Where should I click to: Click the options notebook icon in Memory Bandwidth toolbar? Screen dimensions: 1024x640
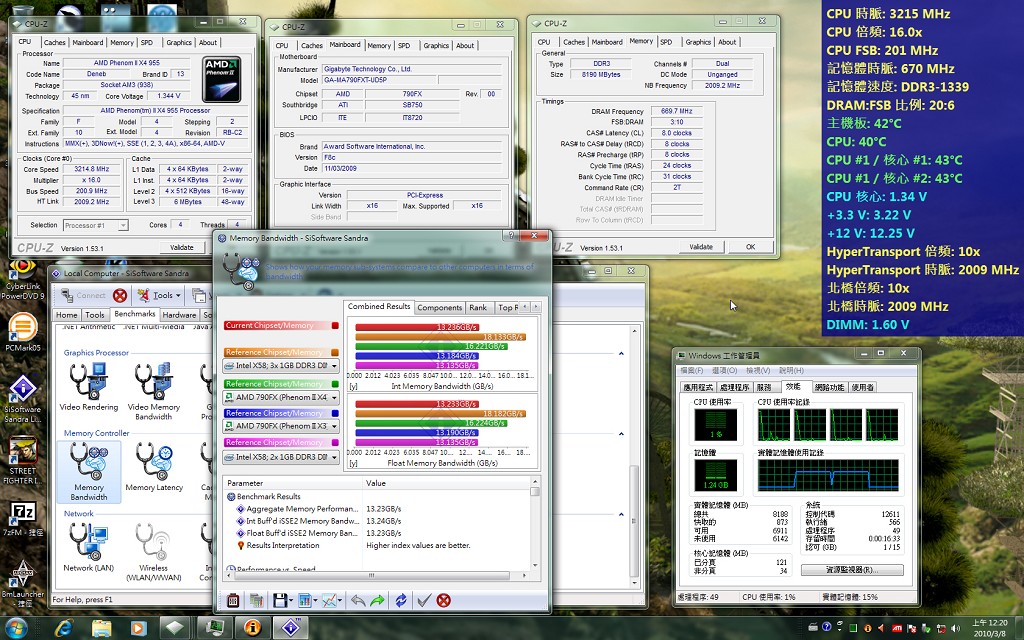tap(232, 600)
